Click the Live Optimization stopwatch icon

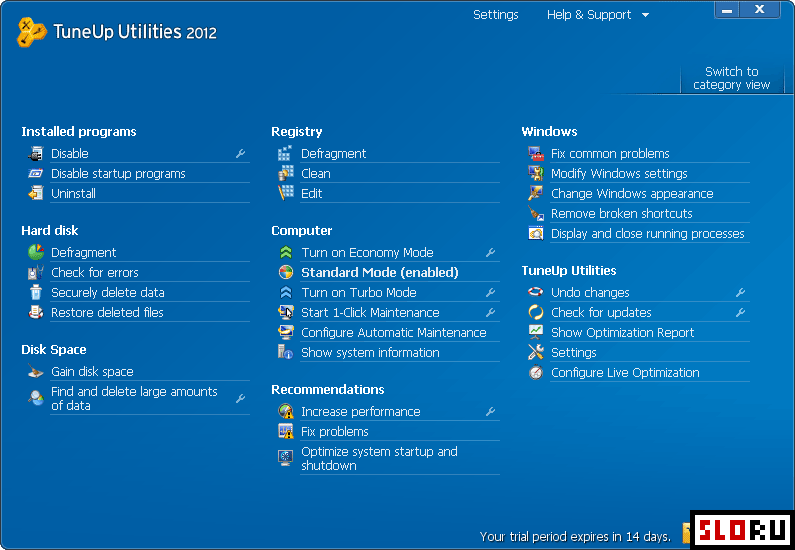536,373
